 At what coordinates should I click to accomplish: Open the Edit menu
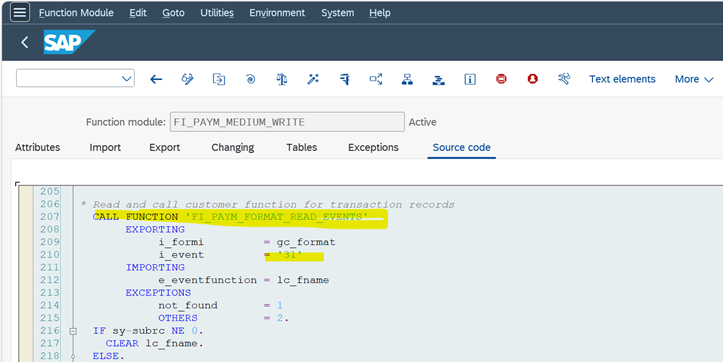[138, 13]
